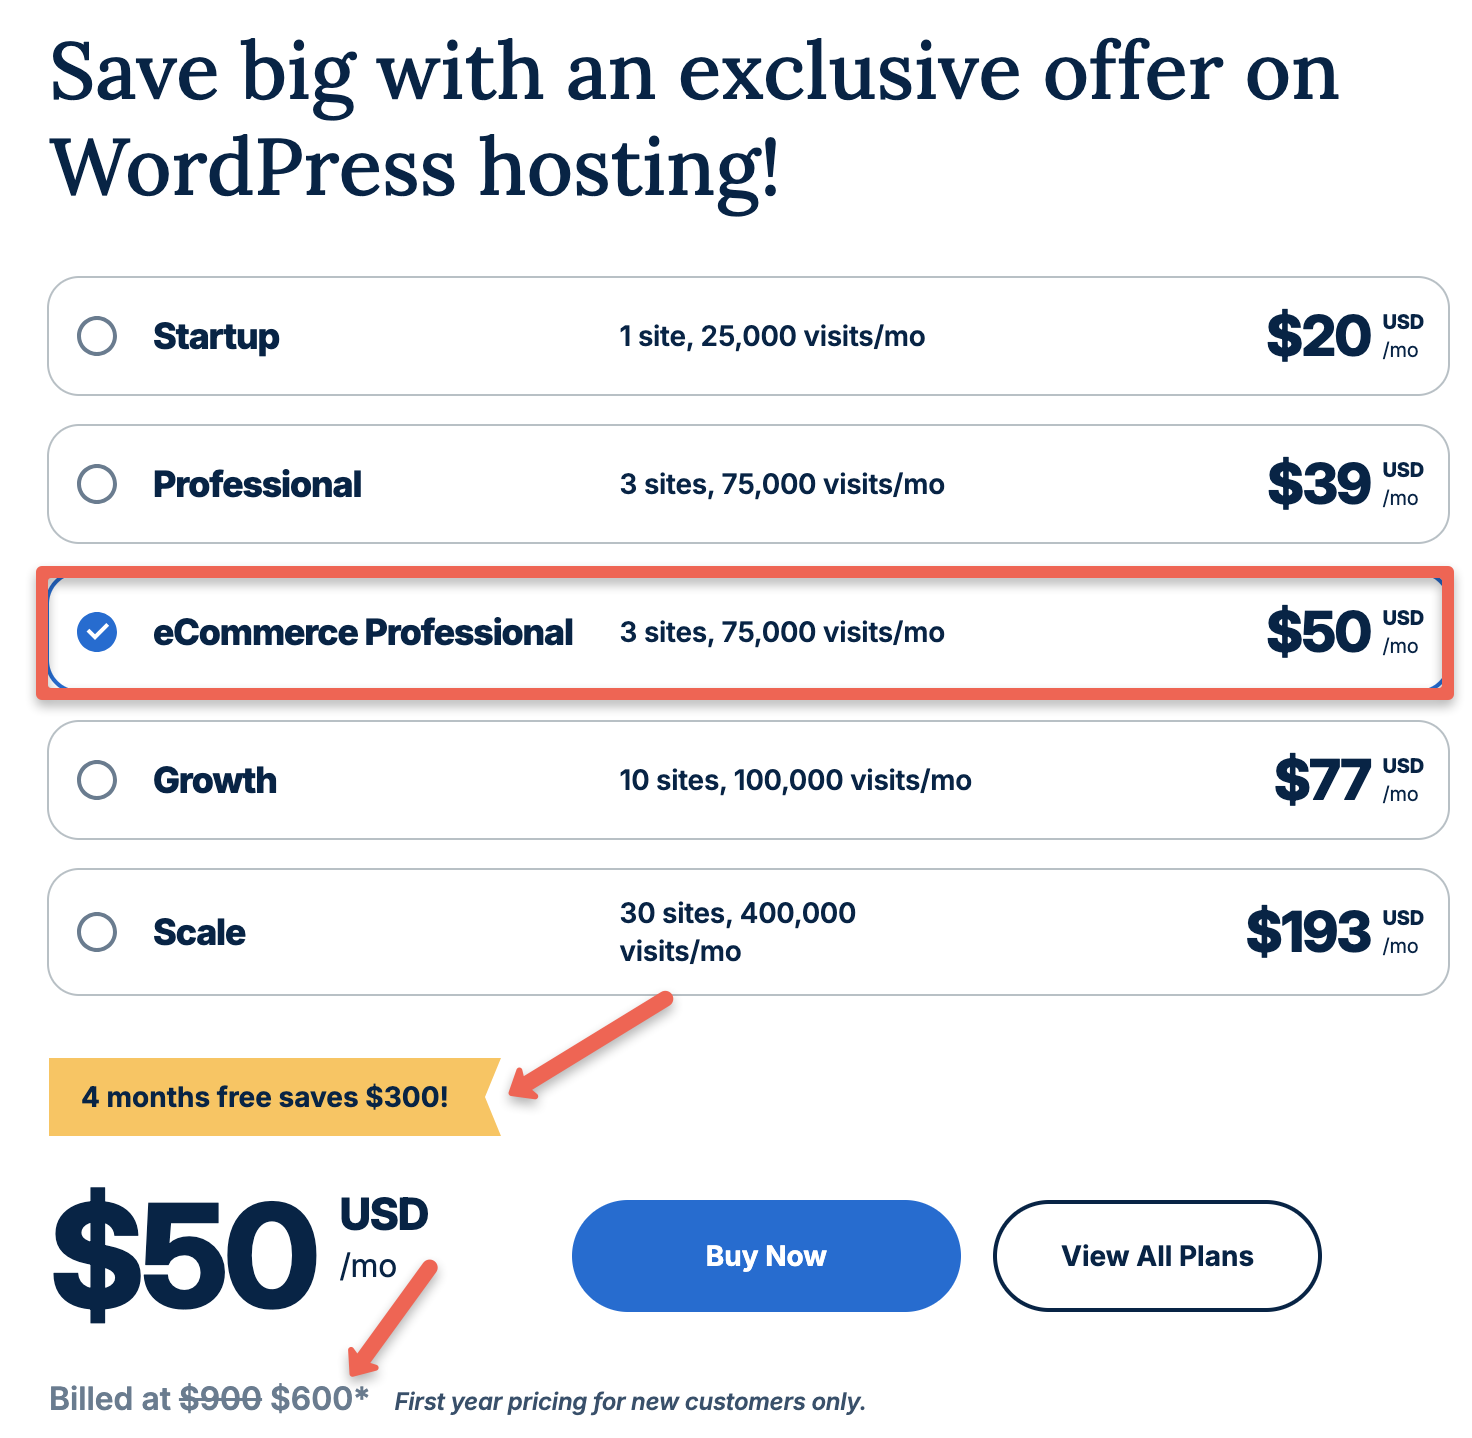Click the crossed-out $900 price

(222, 1400)
